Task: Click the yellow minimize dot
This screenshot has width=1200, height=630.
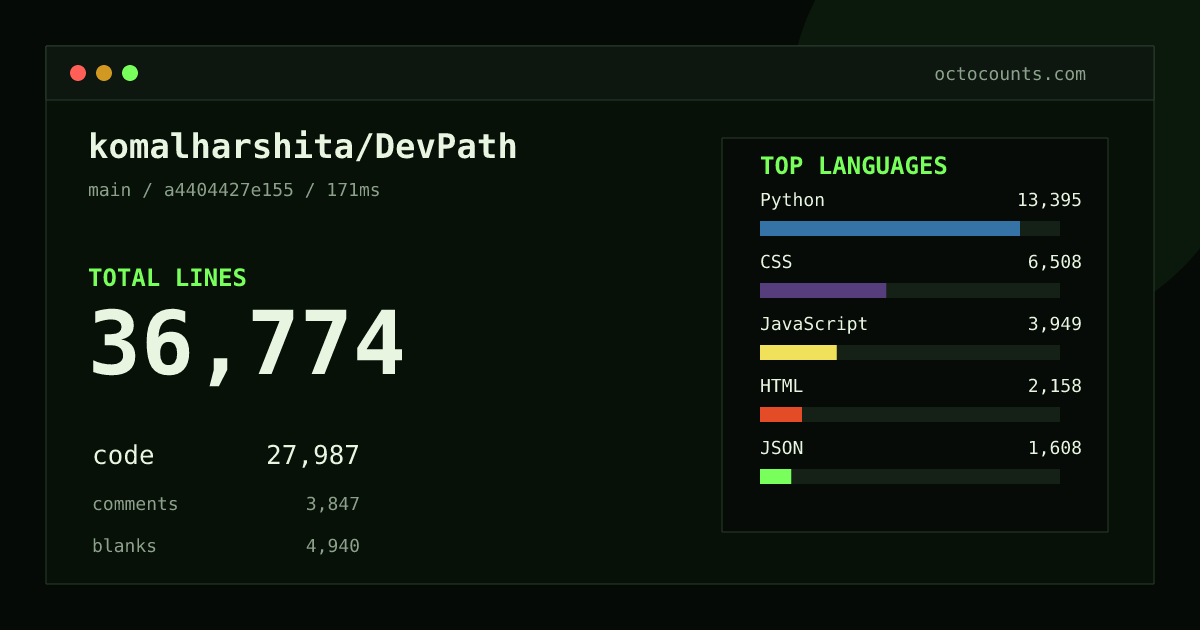Action: pos(104,73)
